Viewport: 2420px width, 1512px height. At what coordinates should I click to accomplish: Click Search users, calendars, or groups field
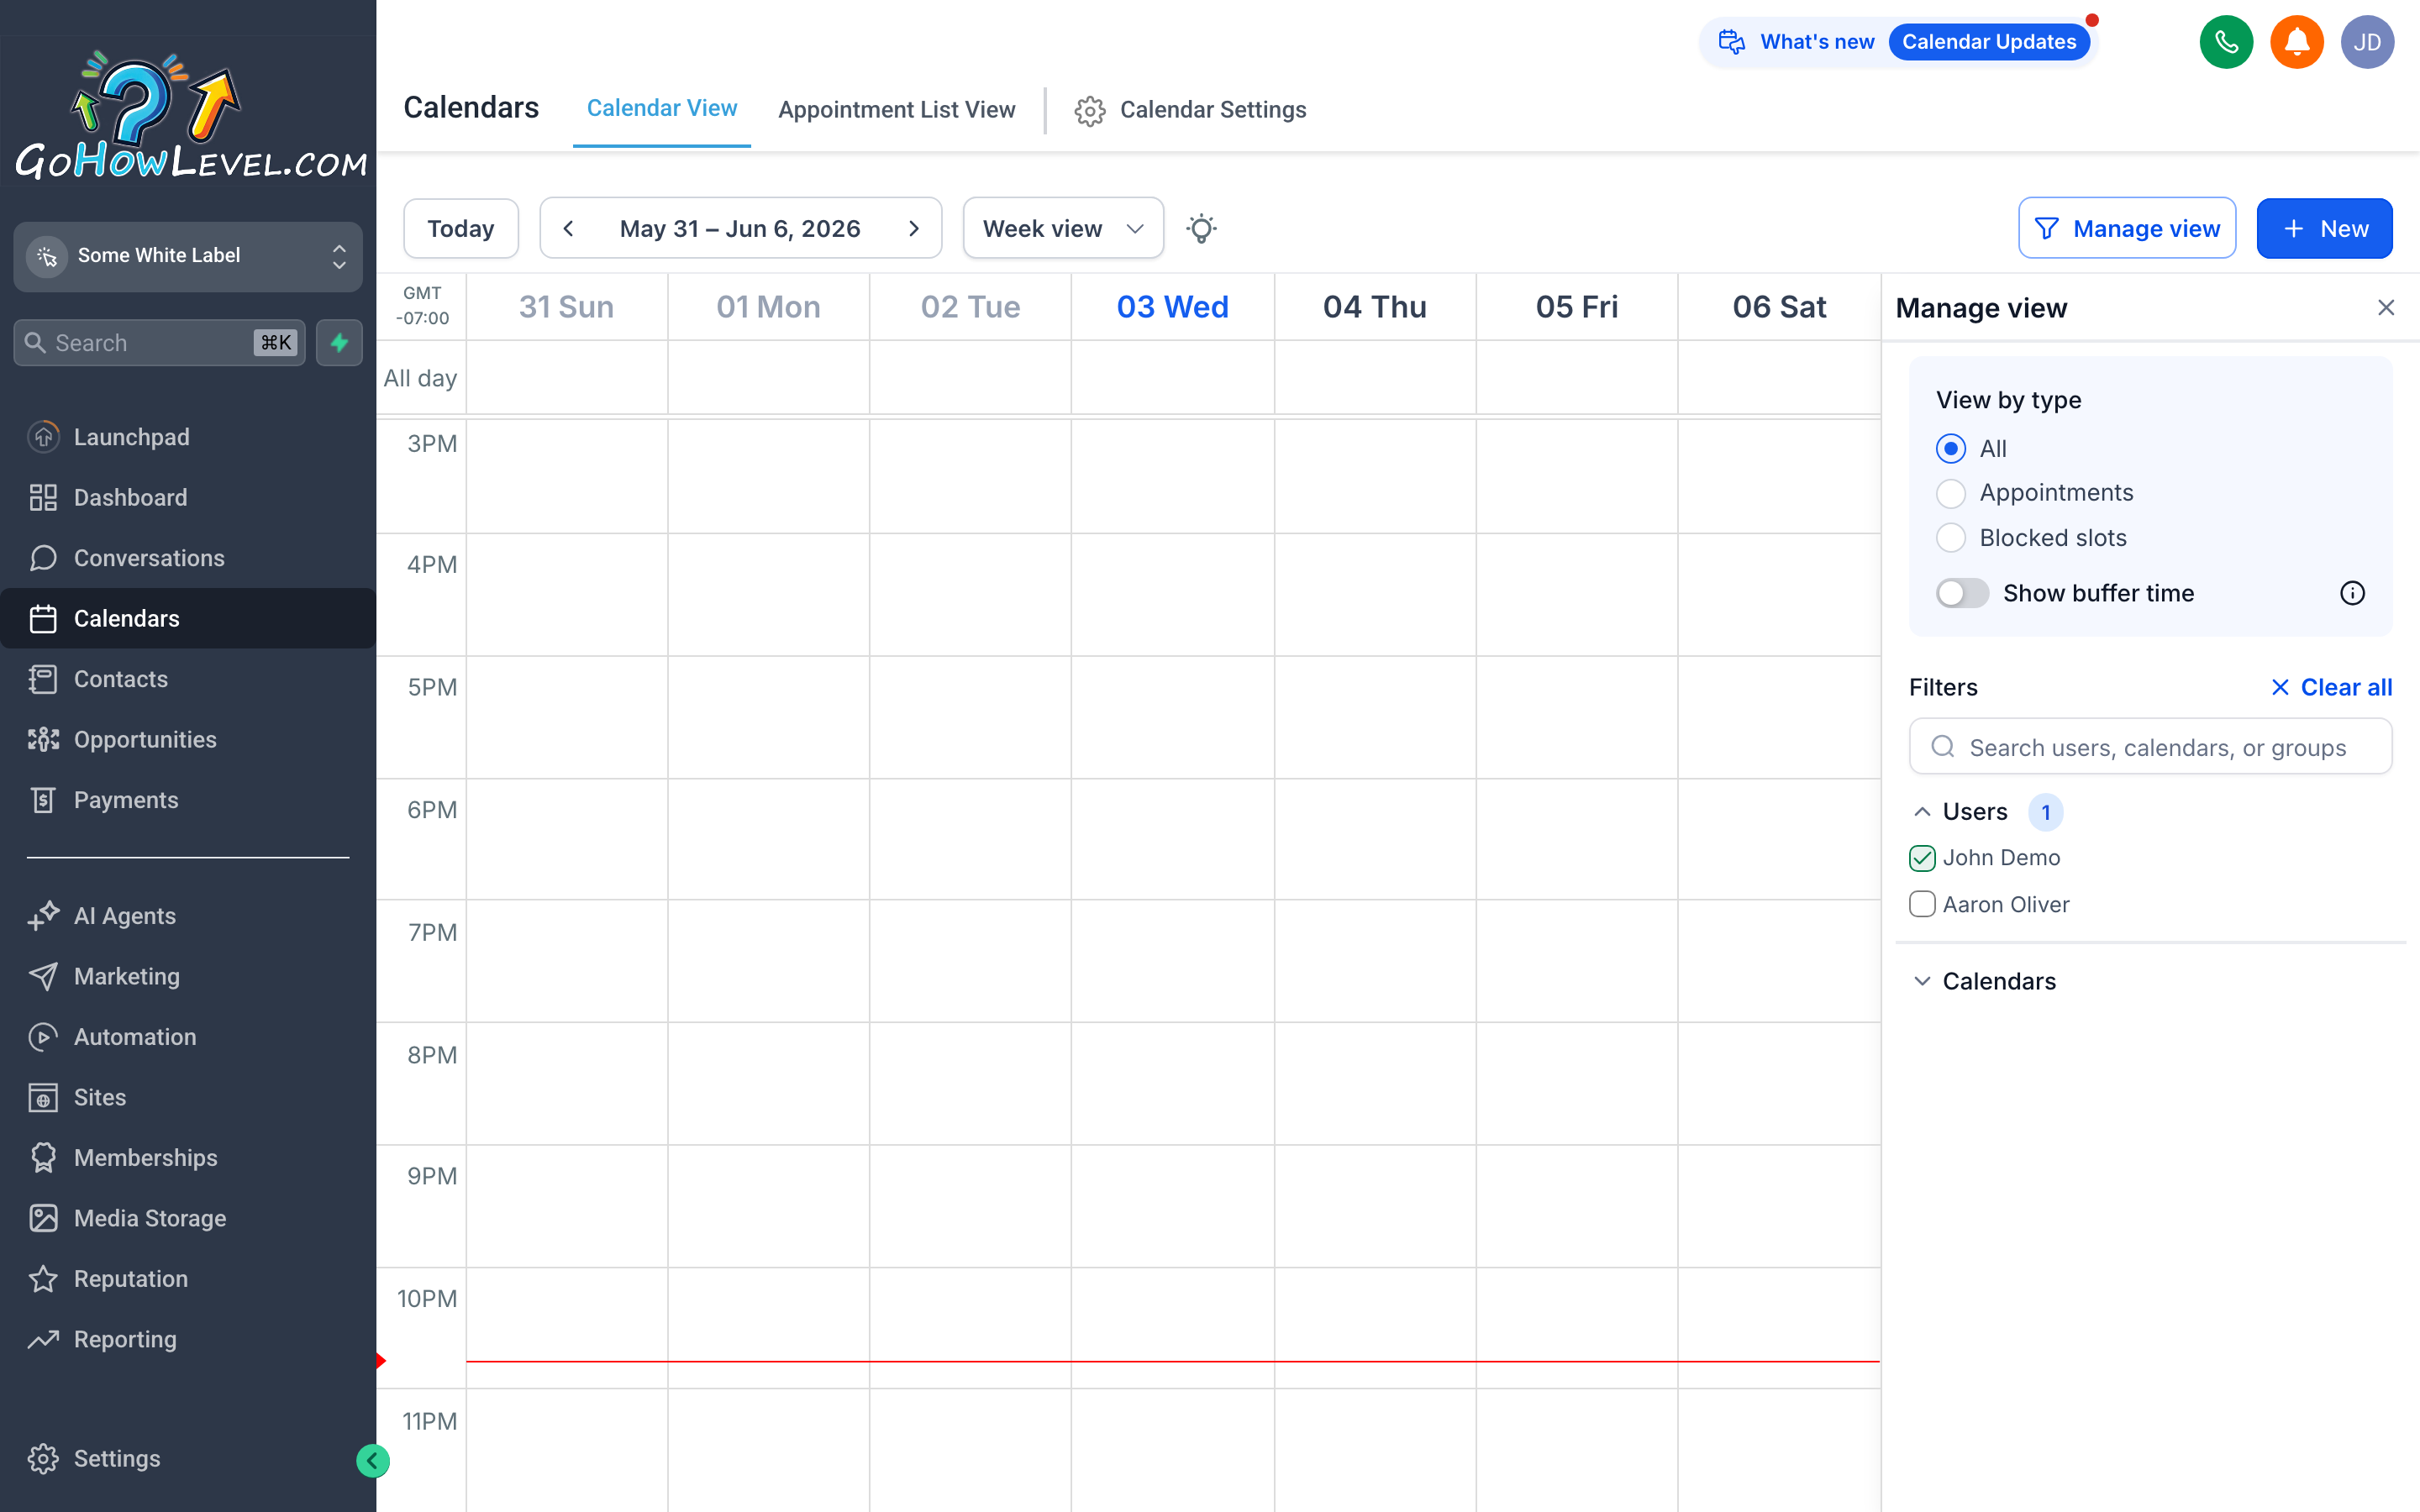[x=2150, y=747]
